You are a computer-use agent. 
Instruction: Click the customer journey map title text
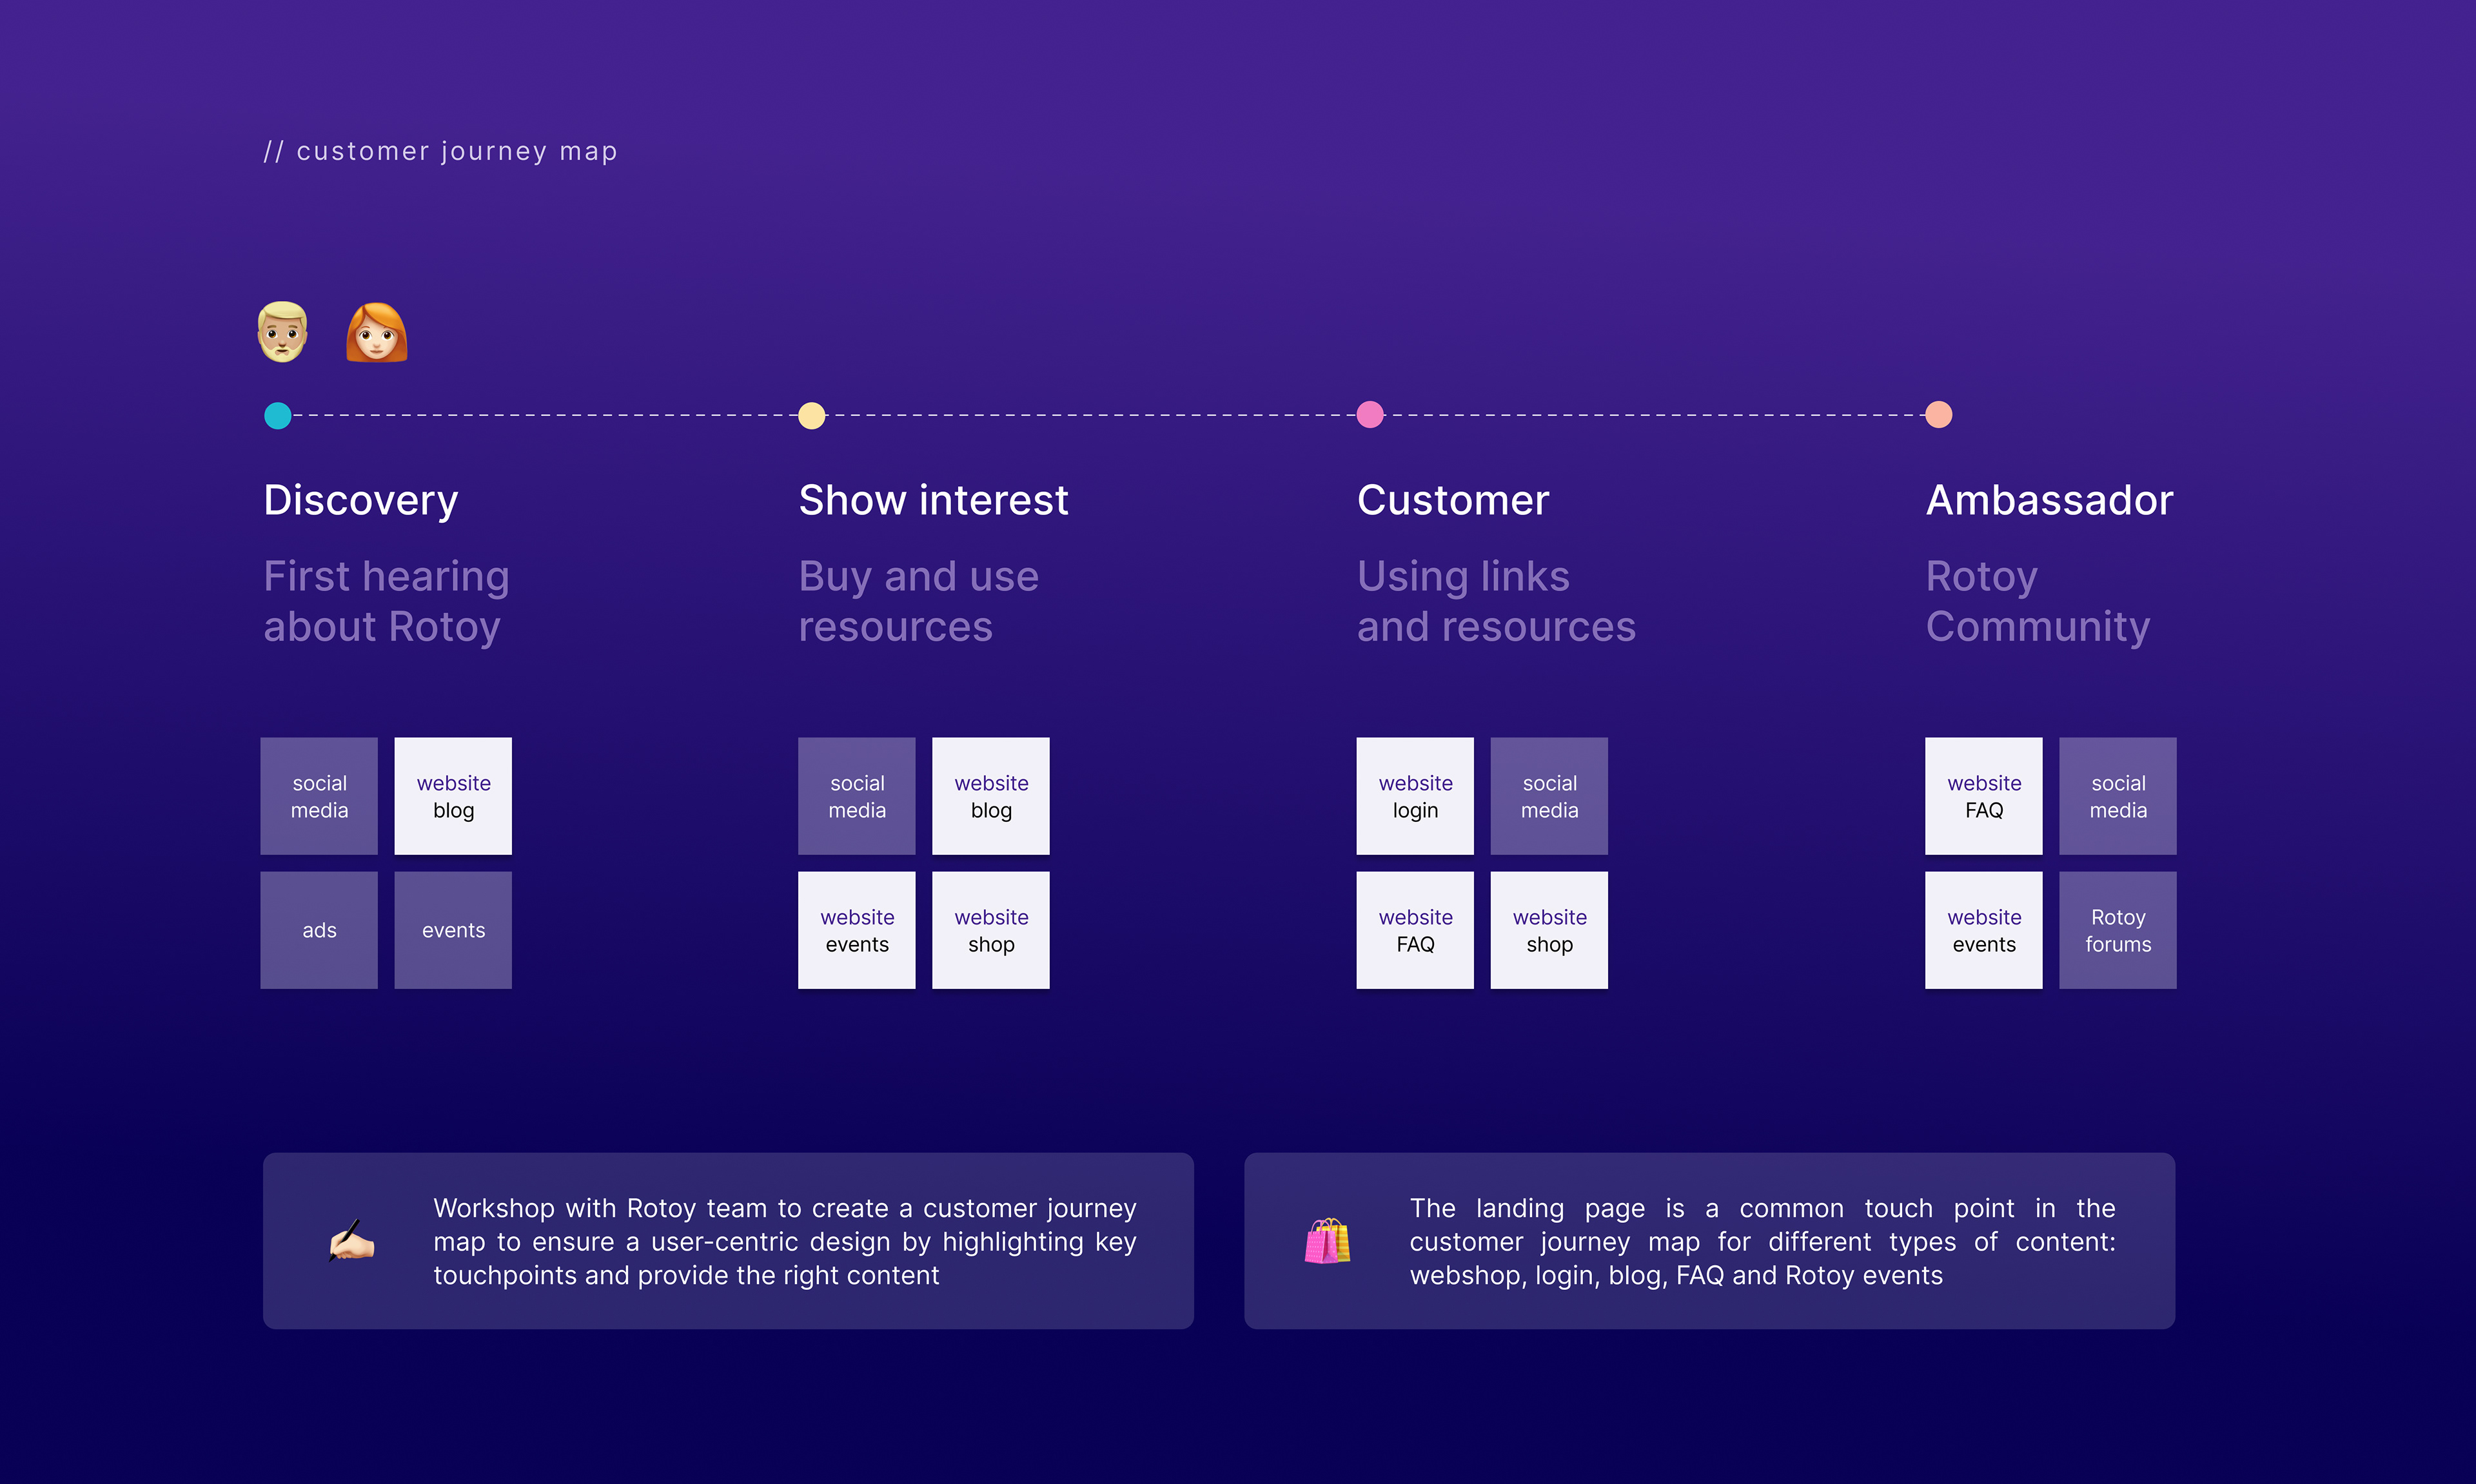441,151
